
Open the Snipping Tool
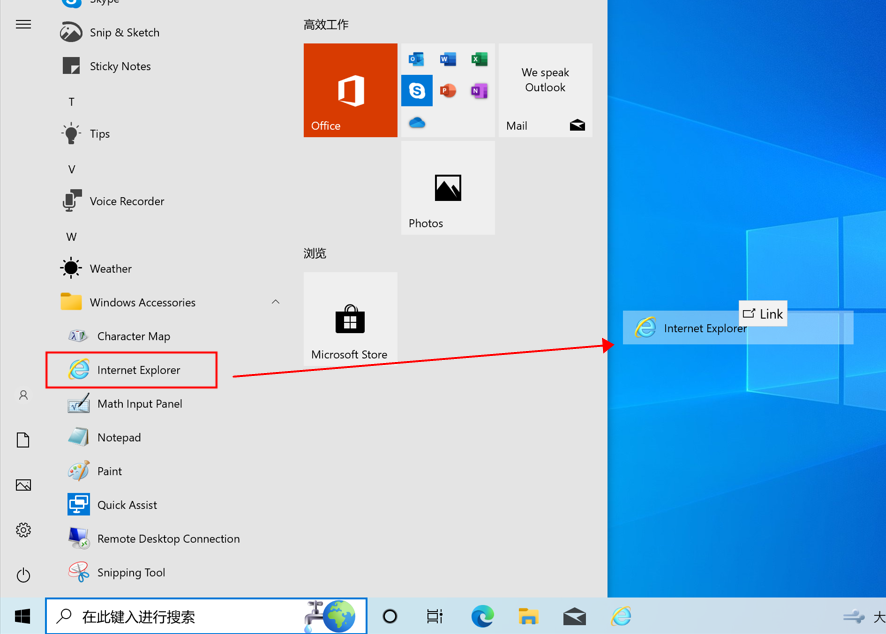click(x=130, y=573)
